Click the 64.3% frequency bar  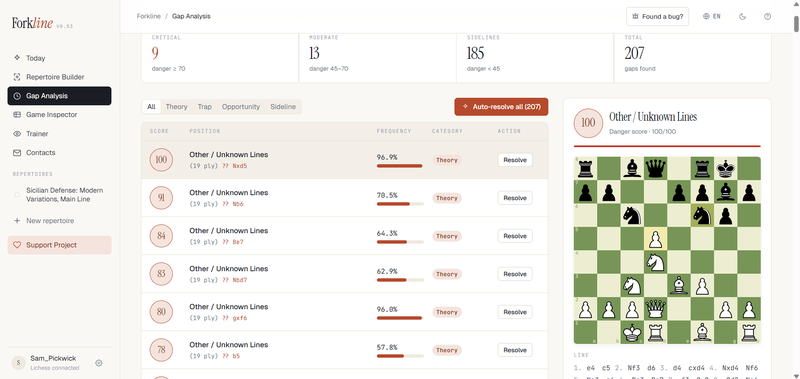pos(399,242)
